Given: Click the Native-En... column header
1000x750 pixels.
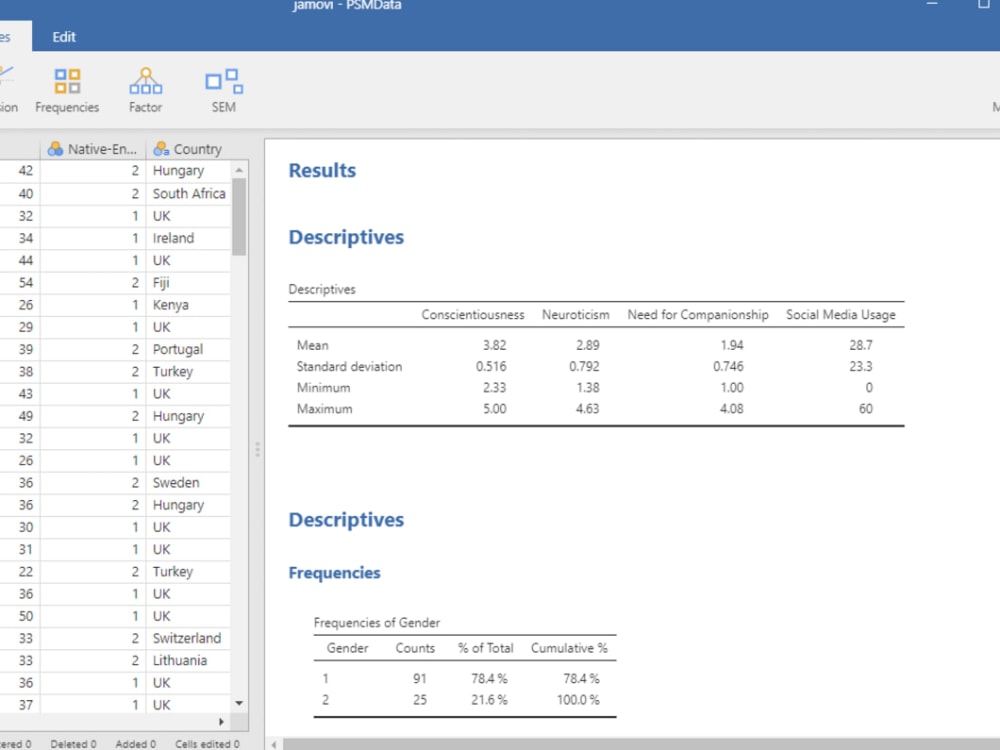Looking at the screenshot, I should point(93,149).
